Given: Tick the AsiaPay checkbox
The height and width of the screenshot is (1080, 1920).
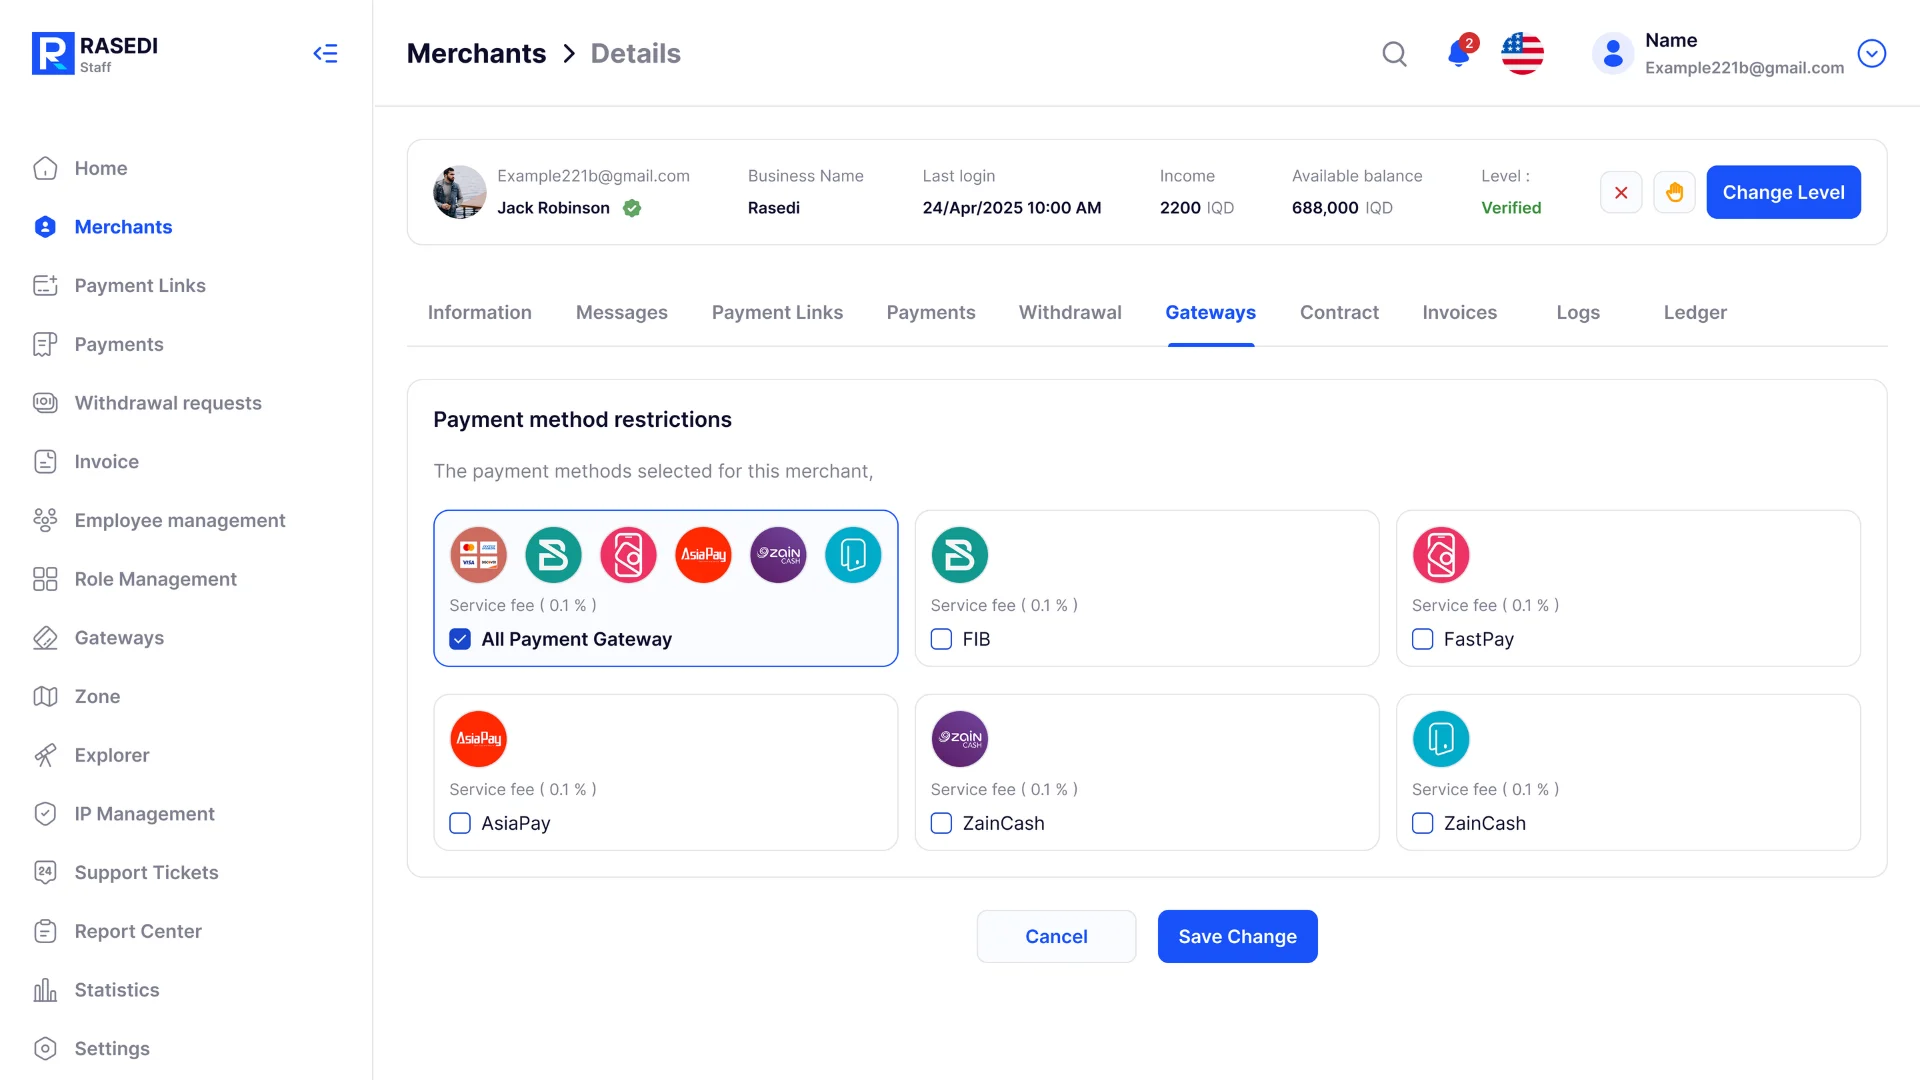Looking at the screenshot, I should tap(460, 823).
